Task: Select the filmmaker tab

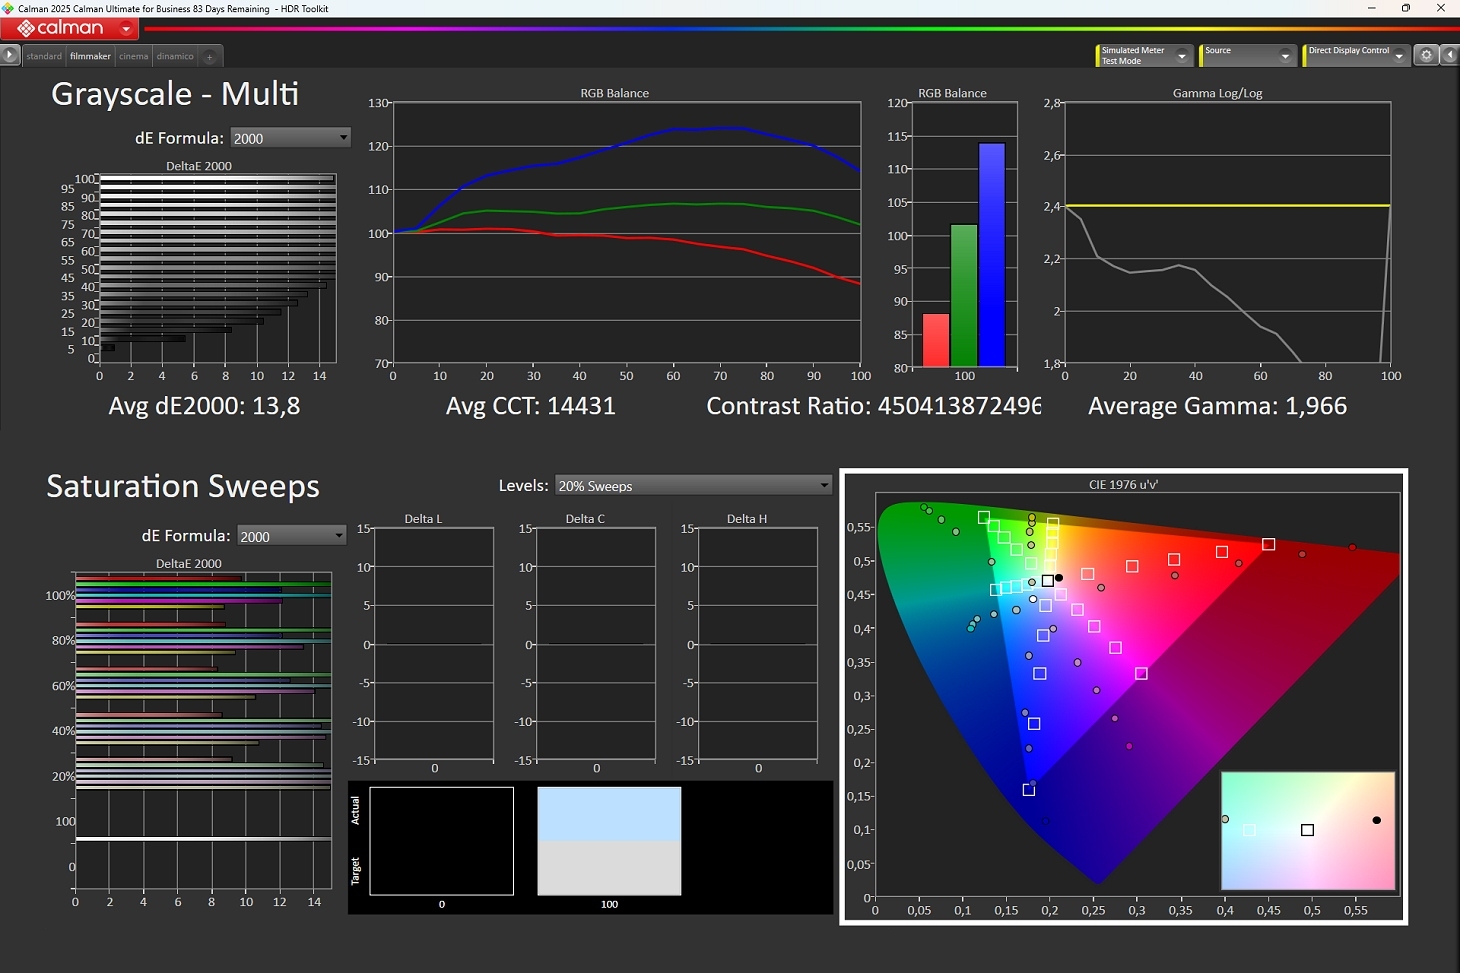Action: coord(90,57)
